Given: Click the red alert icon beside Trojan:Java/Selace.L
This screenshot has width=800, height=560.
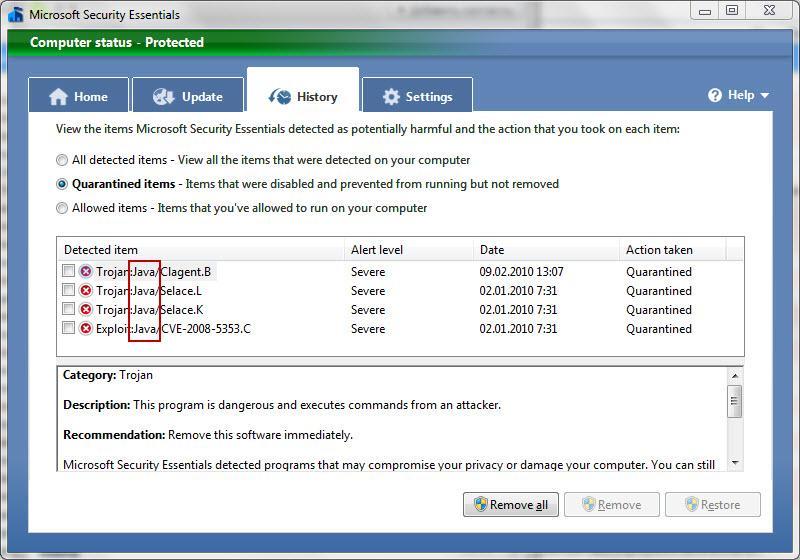Looking at the screenshot, I should [86, 291].
